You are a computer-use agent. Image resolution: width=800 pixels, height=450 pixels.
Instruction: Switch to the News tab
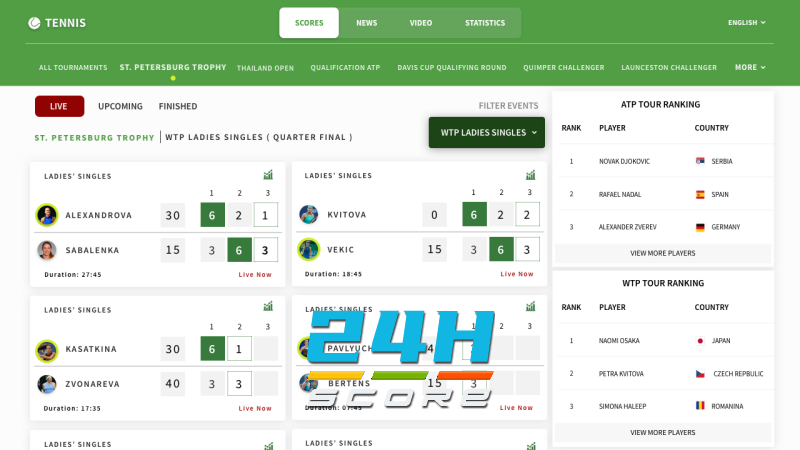click(366, 23)
